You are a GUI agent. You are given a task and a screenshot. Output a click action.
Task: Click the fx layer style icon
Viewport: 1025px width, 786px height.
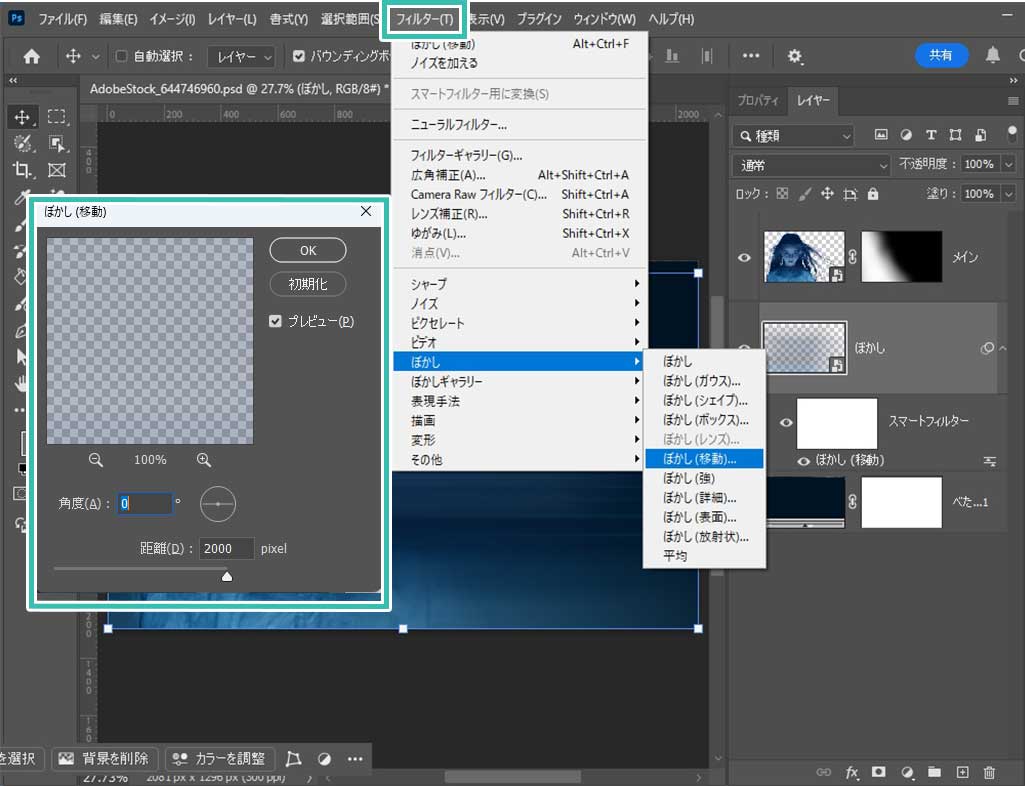pos(852,772)
